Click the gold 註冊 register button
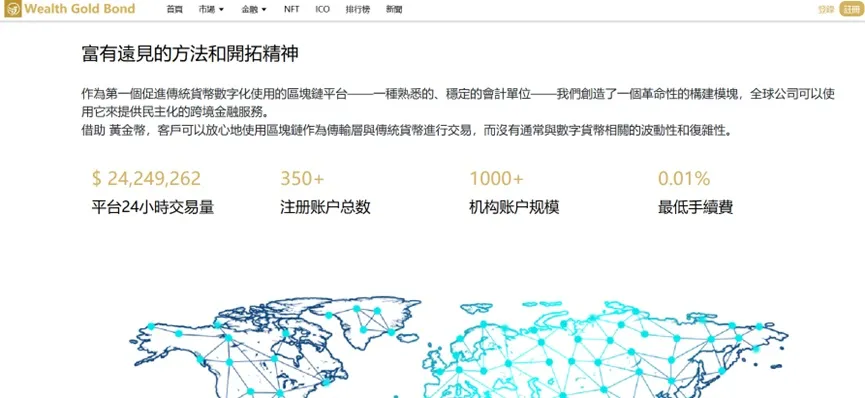The height and width of the screenshot is (398, 865). click(851, 9)
